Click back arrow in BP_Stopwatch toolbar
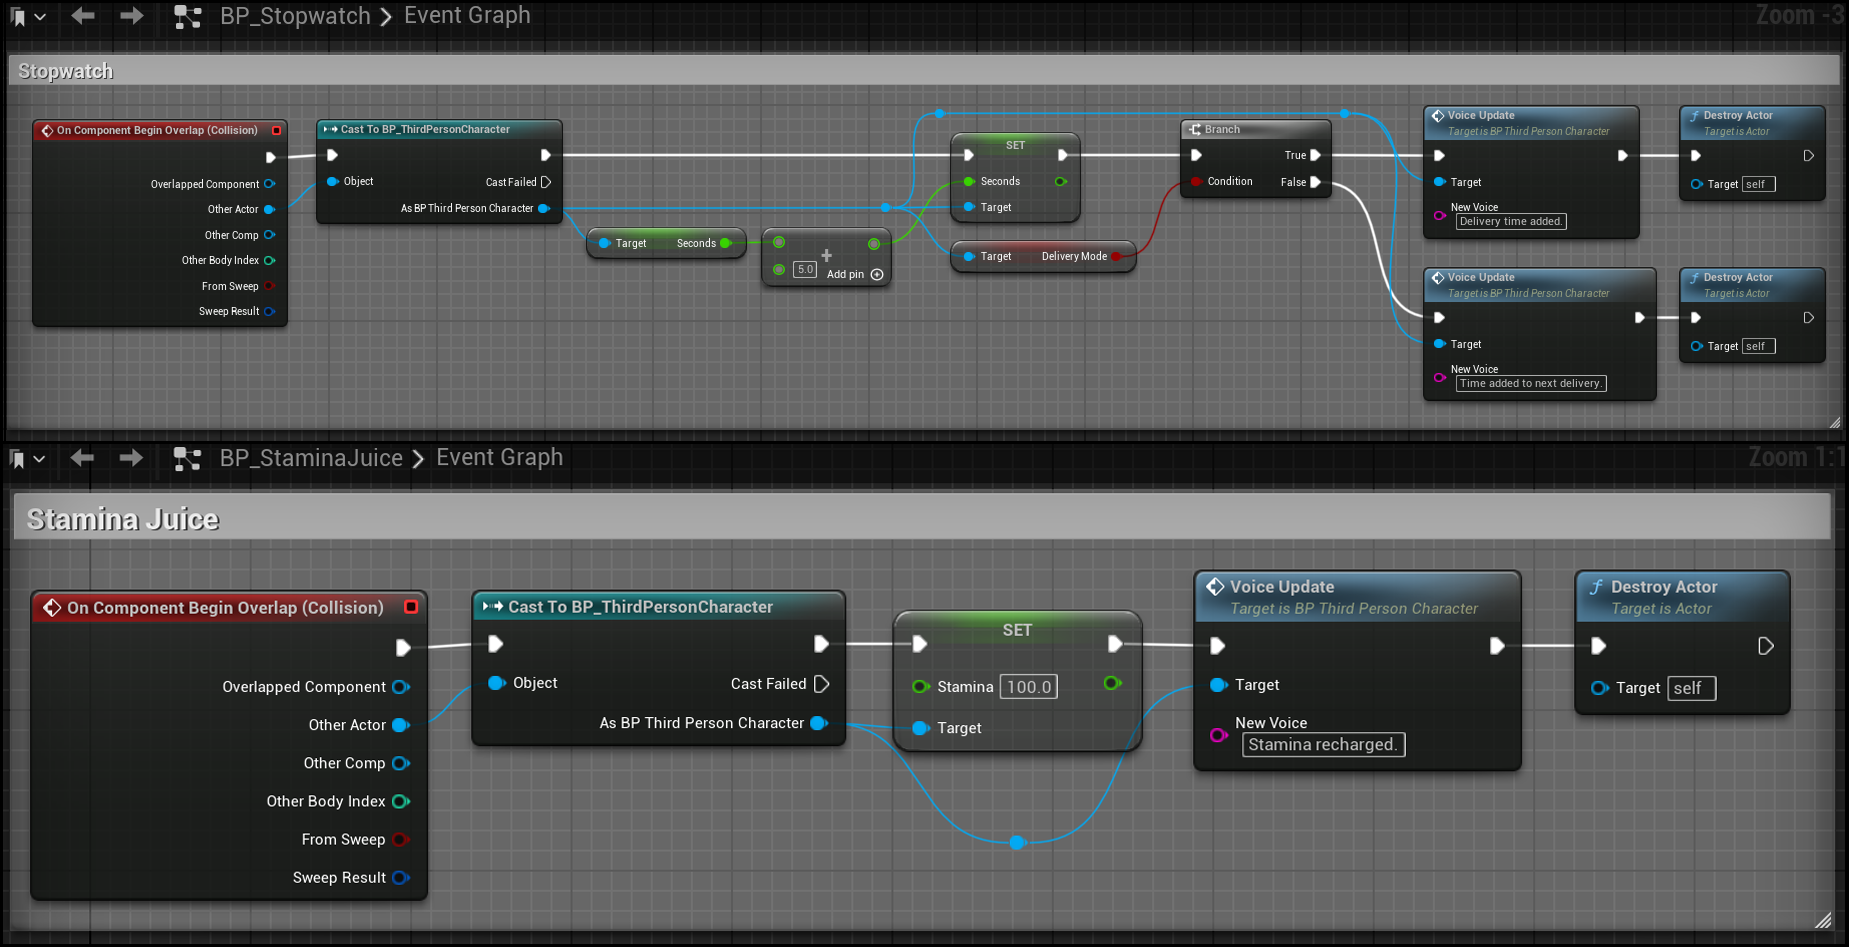 pyautogui.click(x=83, y=16)
